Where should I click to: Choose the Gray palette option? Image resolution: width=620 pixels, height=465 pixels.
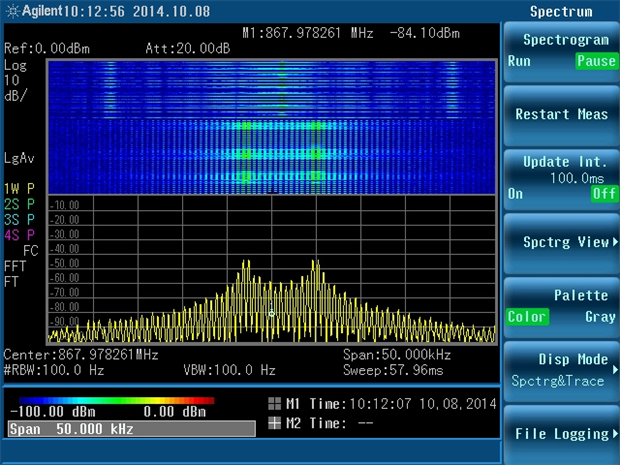600,317
